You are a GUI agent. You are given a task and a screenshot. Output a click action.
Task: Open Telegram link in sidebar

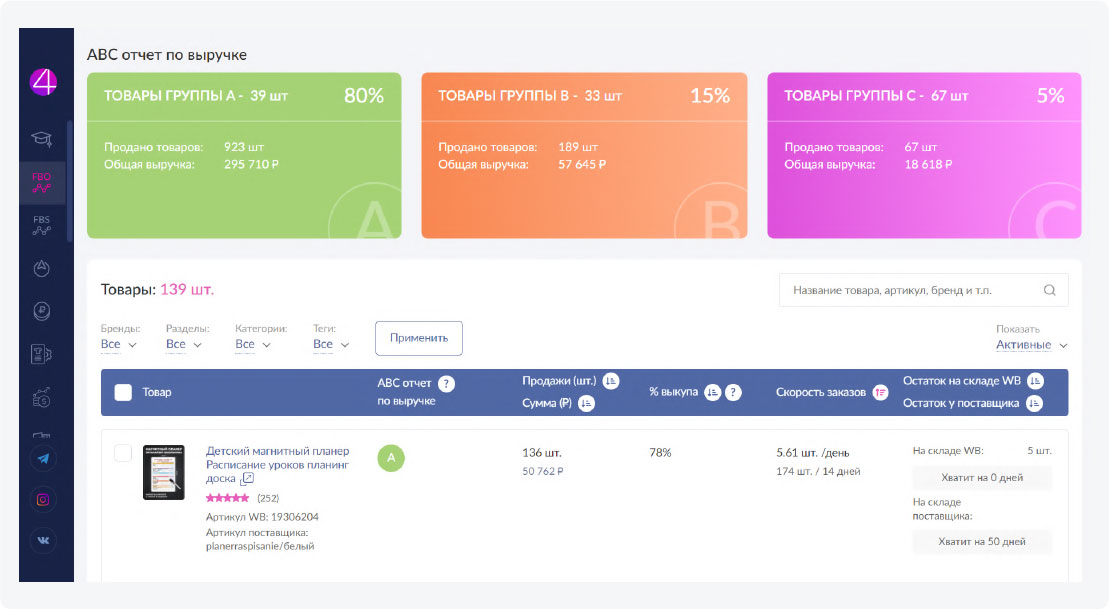[x=43, y=458]
